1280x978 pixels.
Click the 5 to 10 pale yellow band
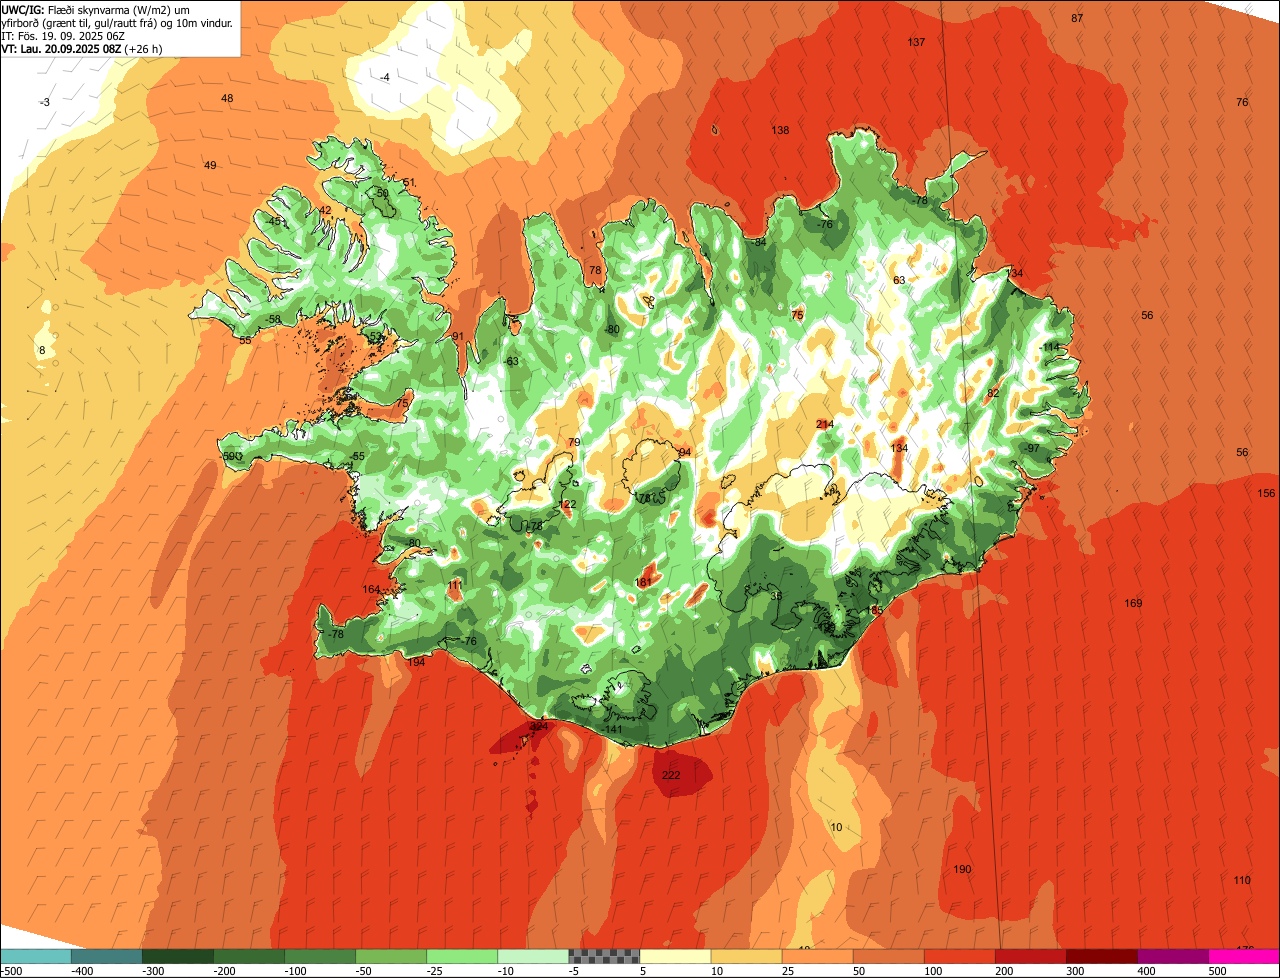point(675,956)
